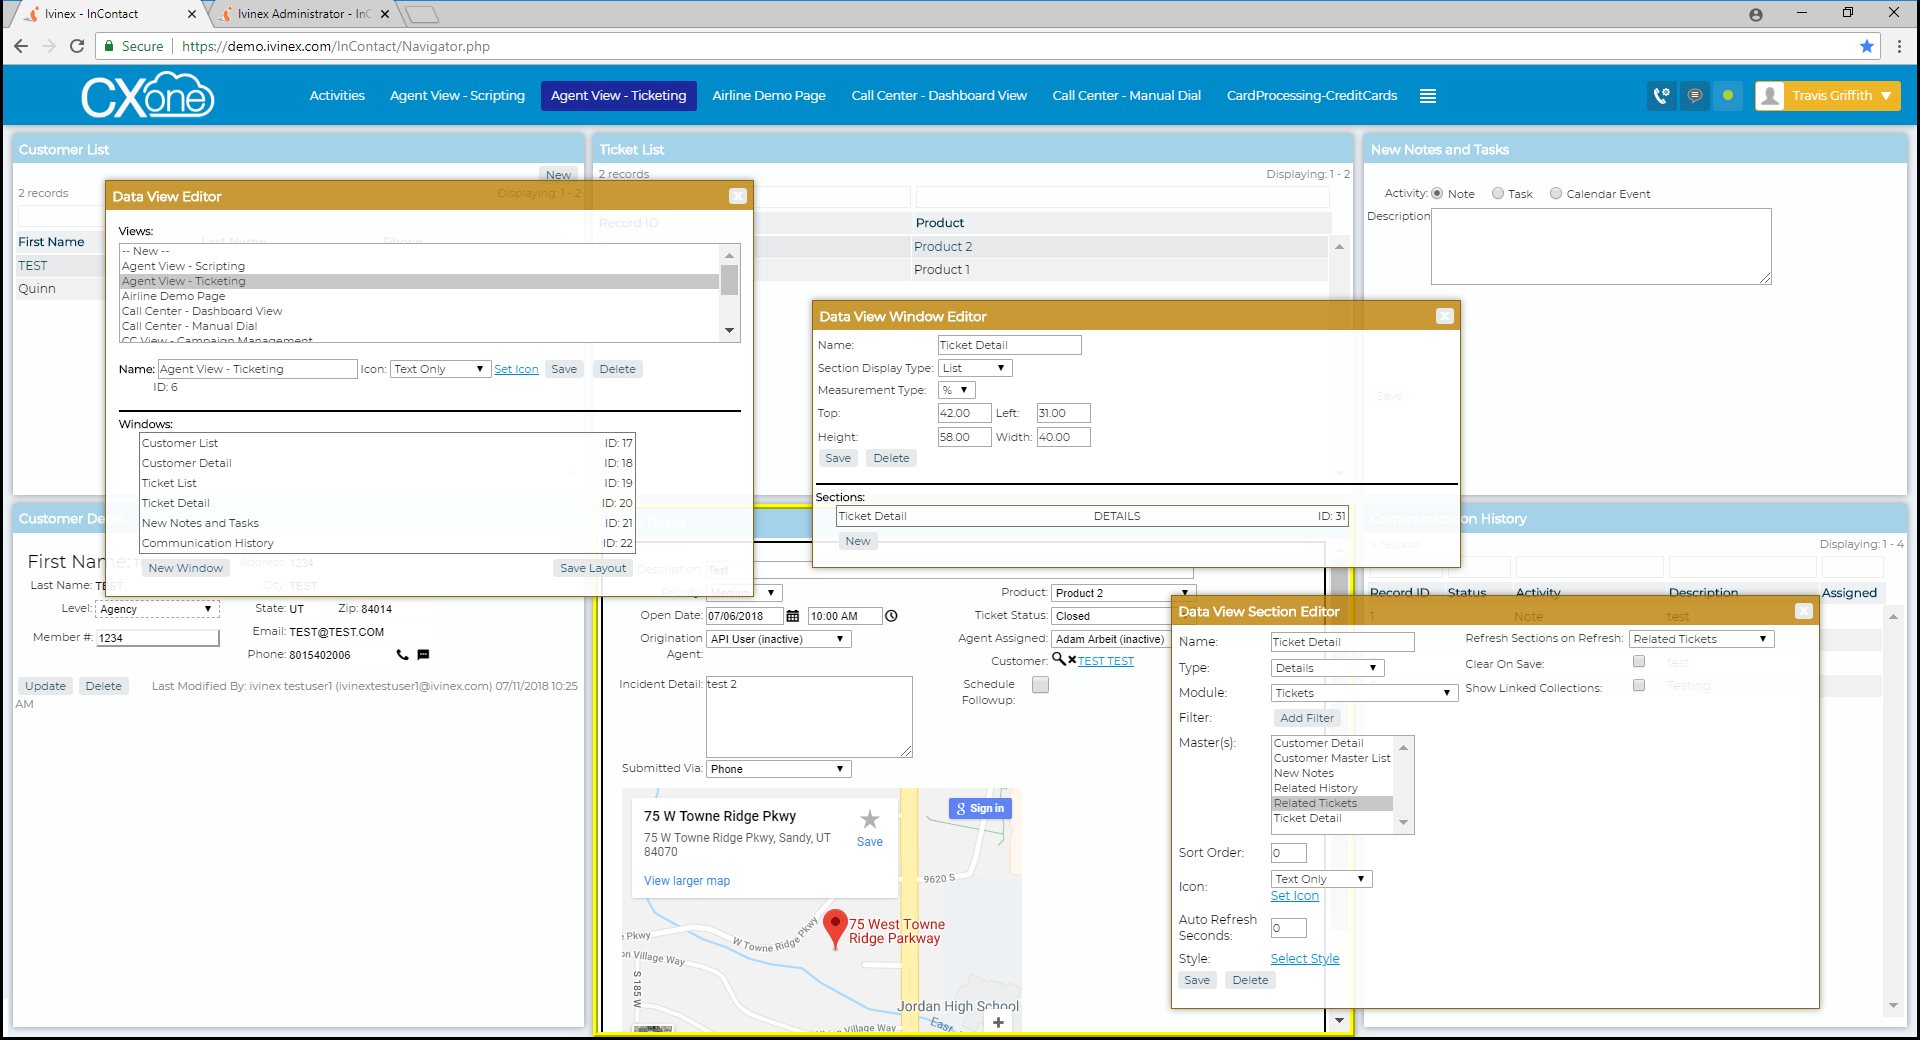This screenshot has height=1040, width=1920.
Task: Click the Description textarea in New Notes
Action: pyautogui.click(x=1601, y=246)
